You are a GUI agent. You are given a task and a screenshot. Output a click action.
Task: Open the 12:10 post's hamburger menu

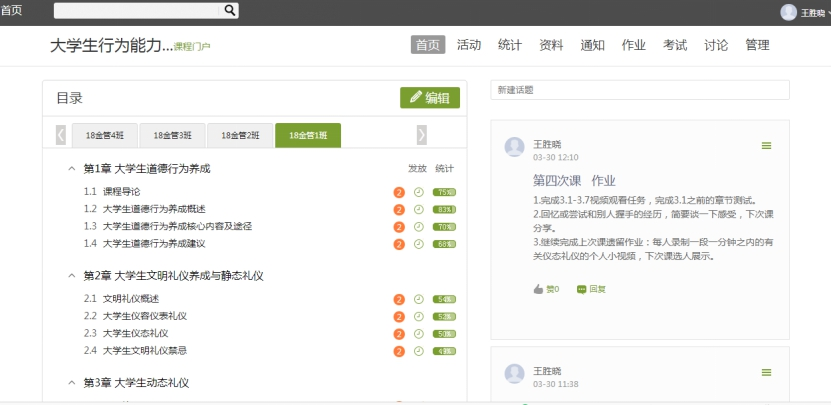[767, 146]
